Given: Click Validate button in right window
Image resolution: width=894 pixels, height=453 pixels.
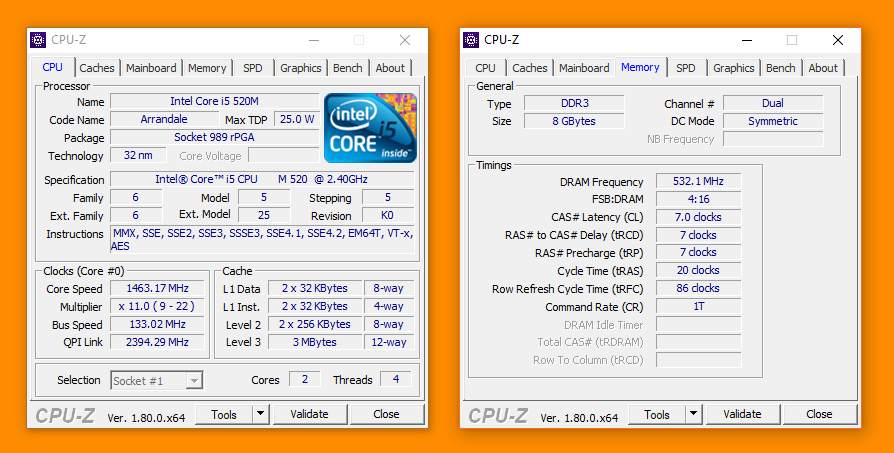Looking at the screenshot, I should (x=742, y=414).
